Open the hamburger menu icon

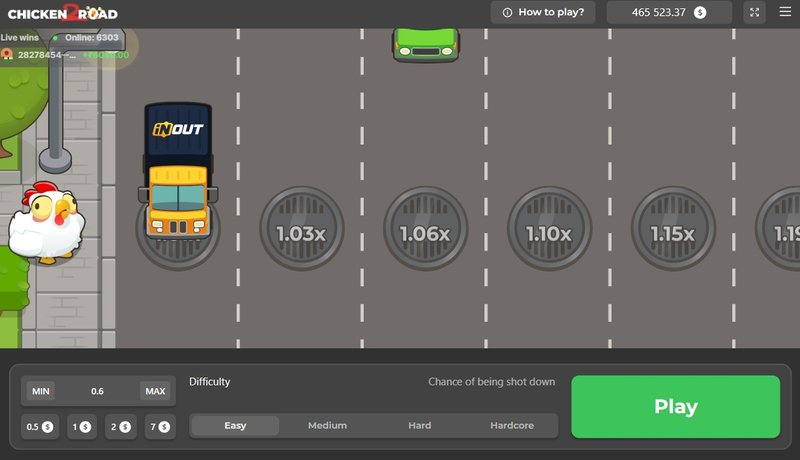pos(785,12)
